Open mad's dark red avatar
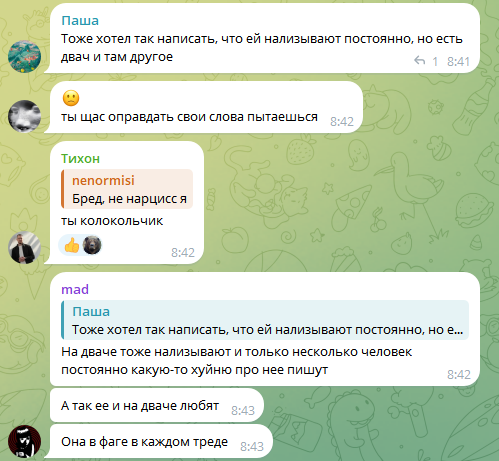 (x=24, y=441)
